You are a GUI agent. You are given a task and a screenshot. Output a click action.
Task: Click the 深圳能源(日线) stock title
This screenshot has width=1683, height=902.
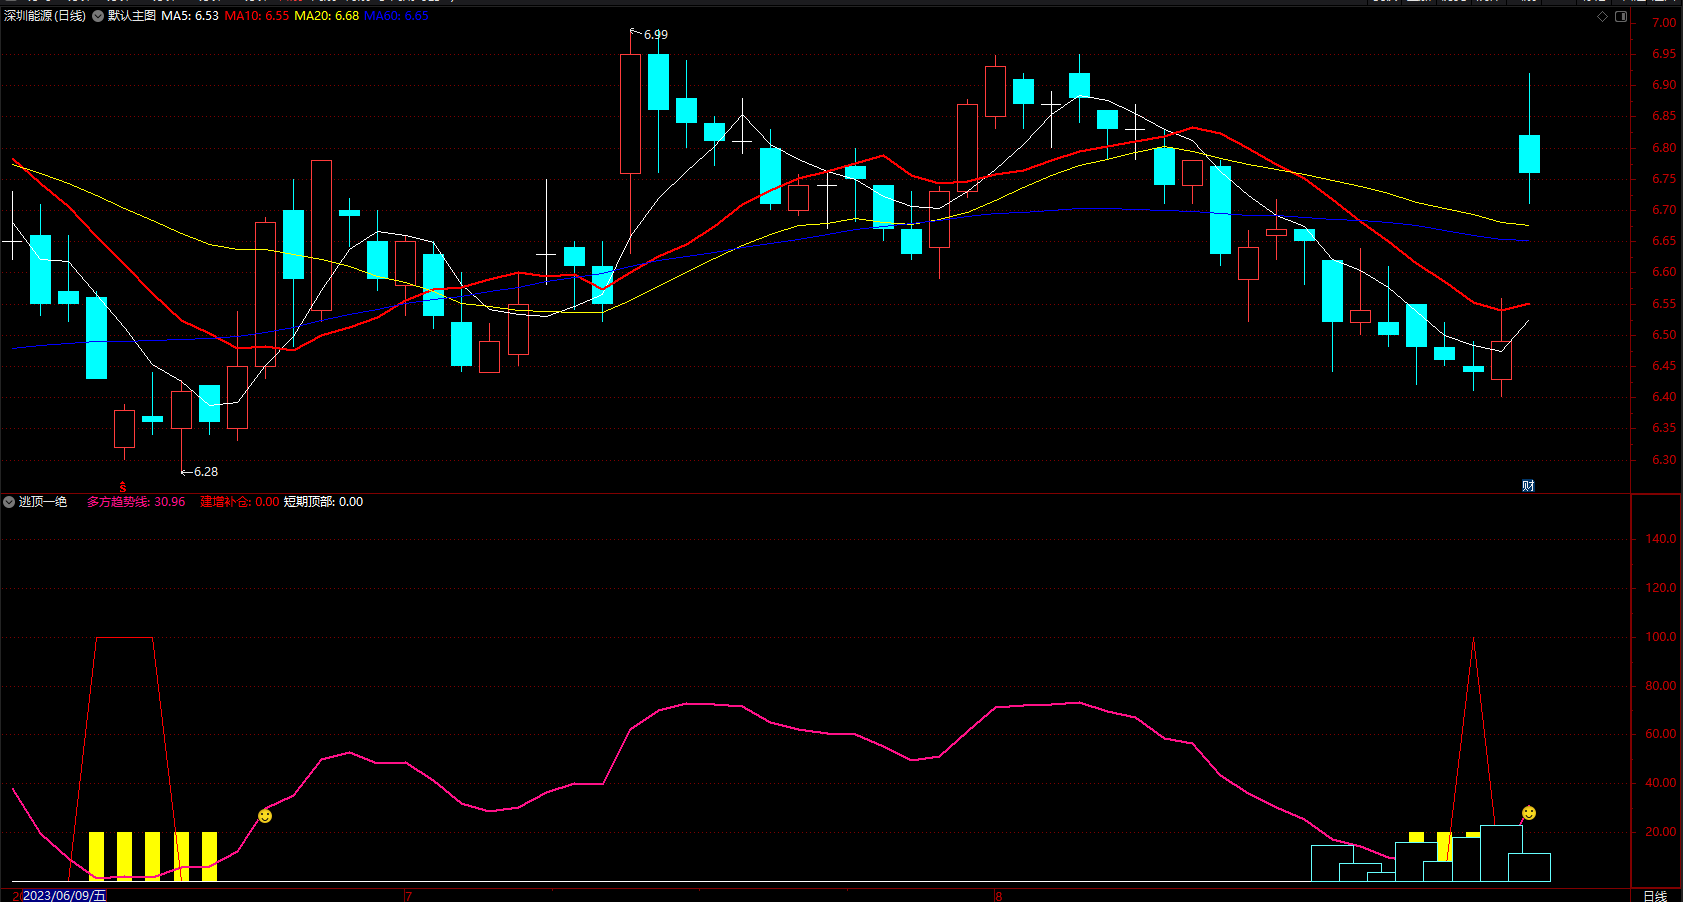(x=45, y=16)
